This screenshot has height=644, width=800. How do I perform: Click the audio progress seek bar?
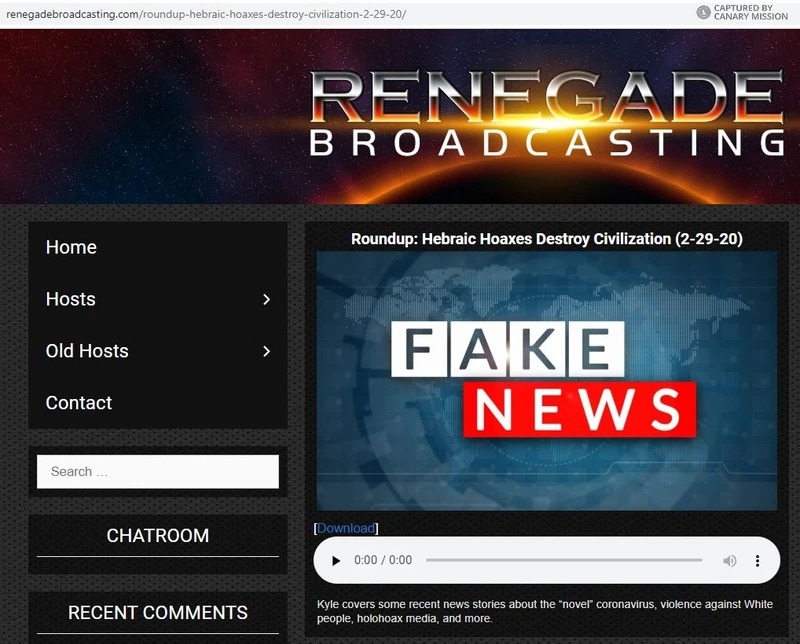565,560
